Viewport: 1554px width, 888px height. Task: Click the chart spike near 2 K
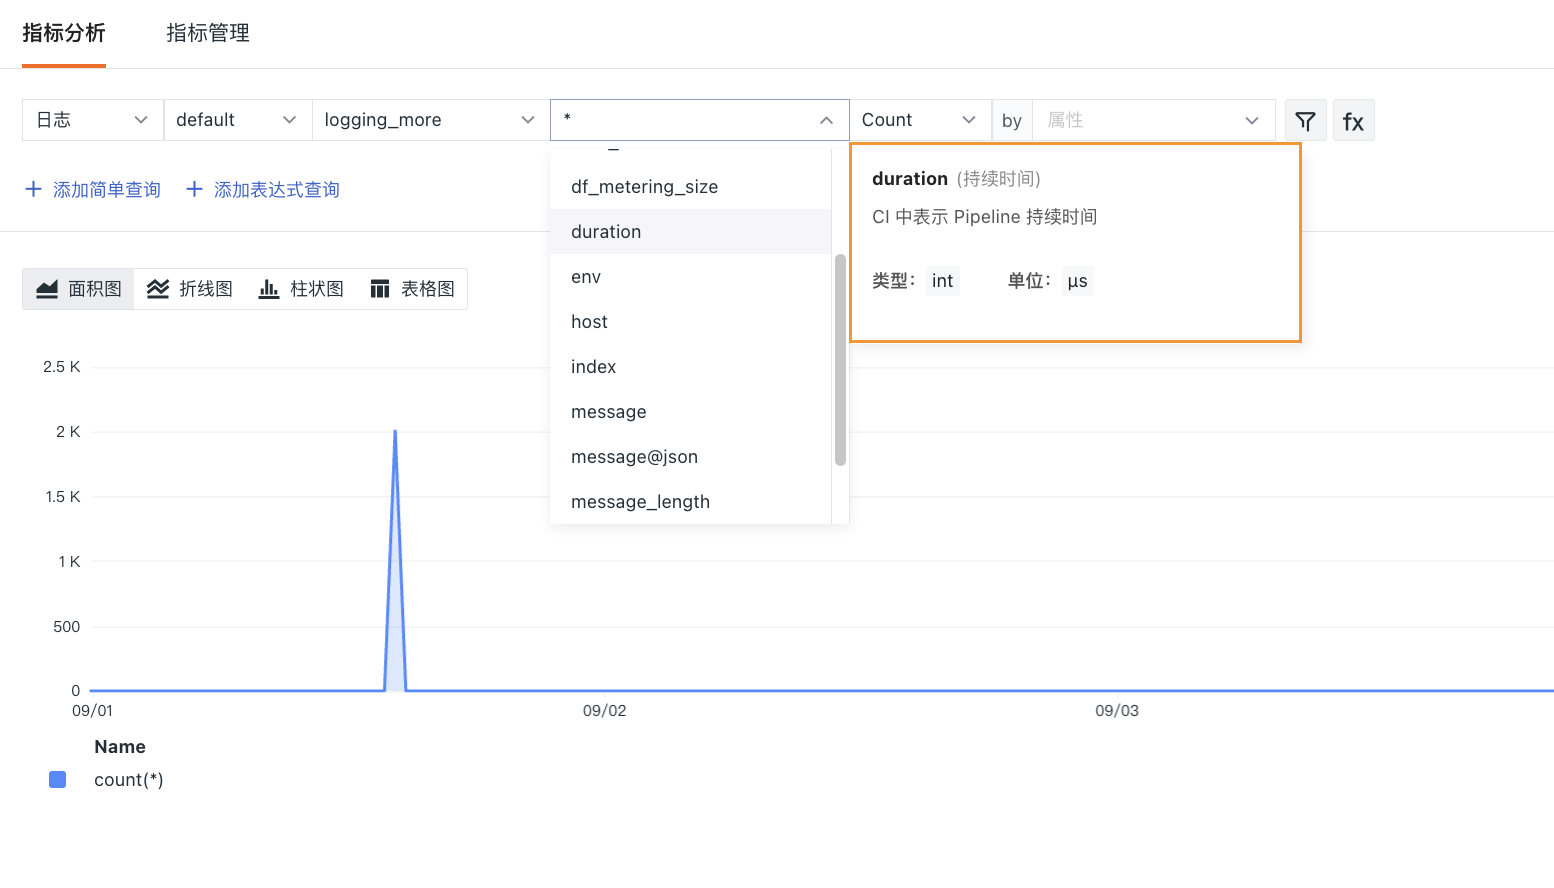point(395,432)
